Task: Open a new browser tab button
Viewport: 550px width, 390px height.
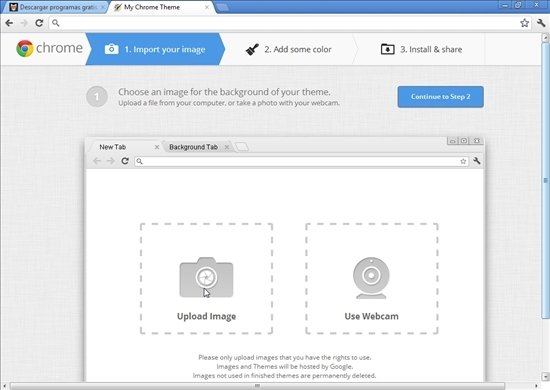Action: [x=222, y=7]
